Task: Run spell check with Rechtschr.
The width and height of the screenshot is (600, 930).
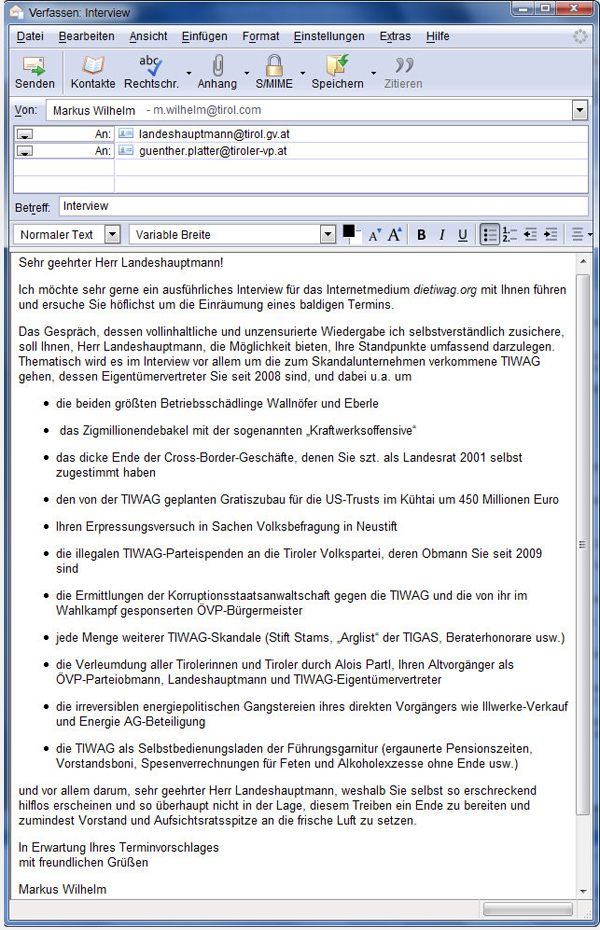Action: pyautogui.click(x=151, y=72)
